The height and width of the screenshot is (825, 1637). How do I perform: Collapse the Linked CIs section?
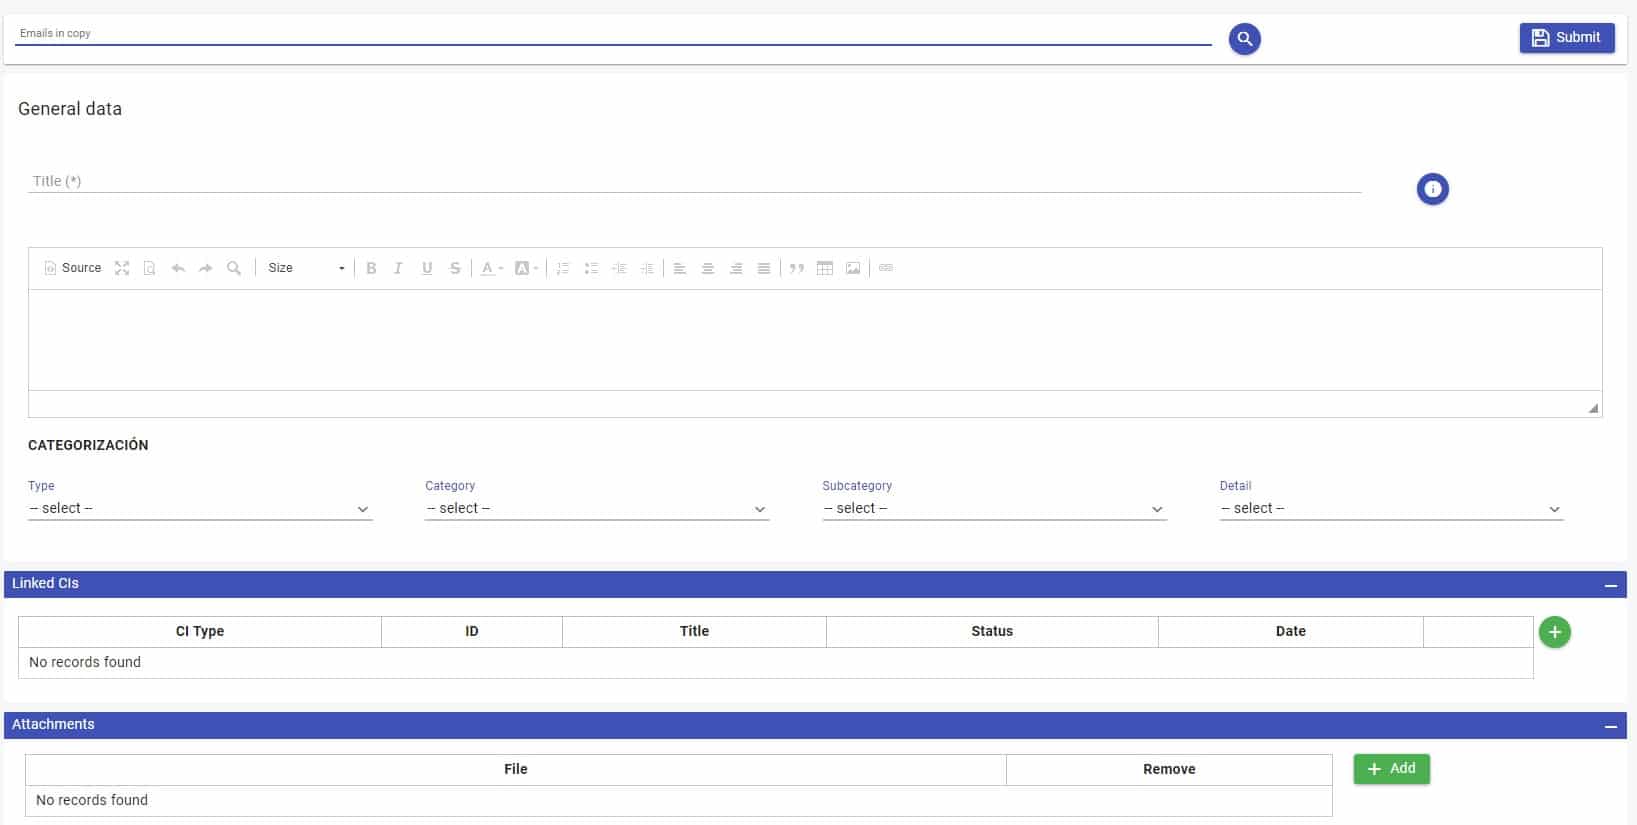point(1610,585)
